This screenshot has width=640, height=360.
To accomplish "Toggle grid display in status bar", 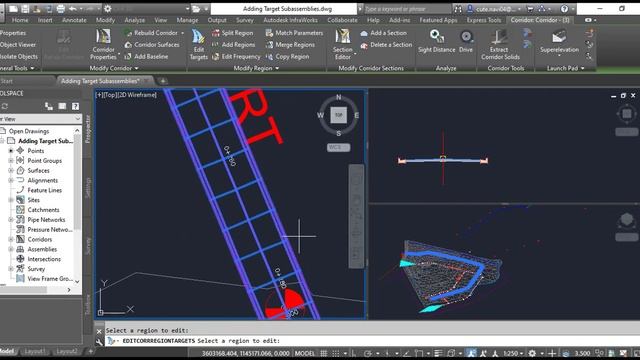I will (324, 353).
